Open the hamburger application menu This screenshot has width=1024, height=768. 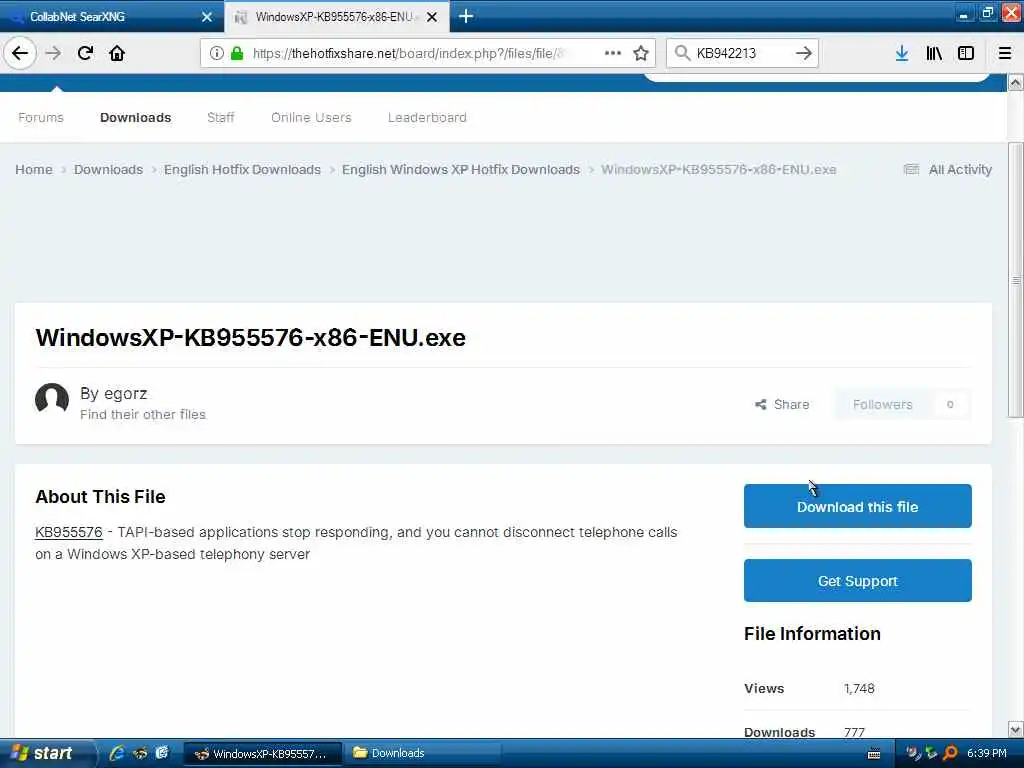1005,53
